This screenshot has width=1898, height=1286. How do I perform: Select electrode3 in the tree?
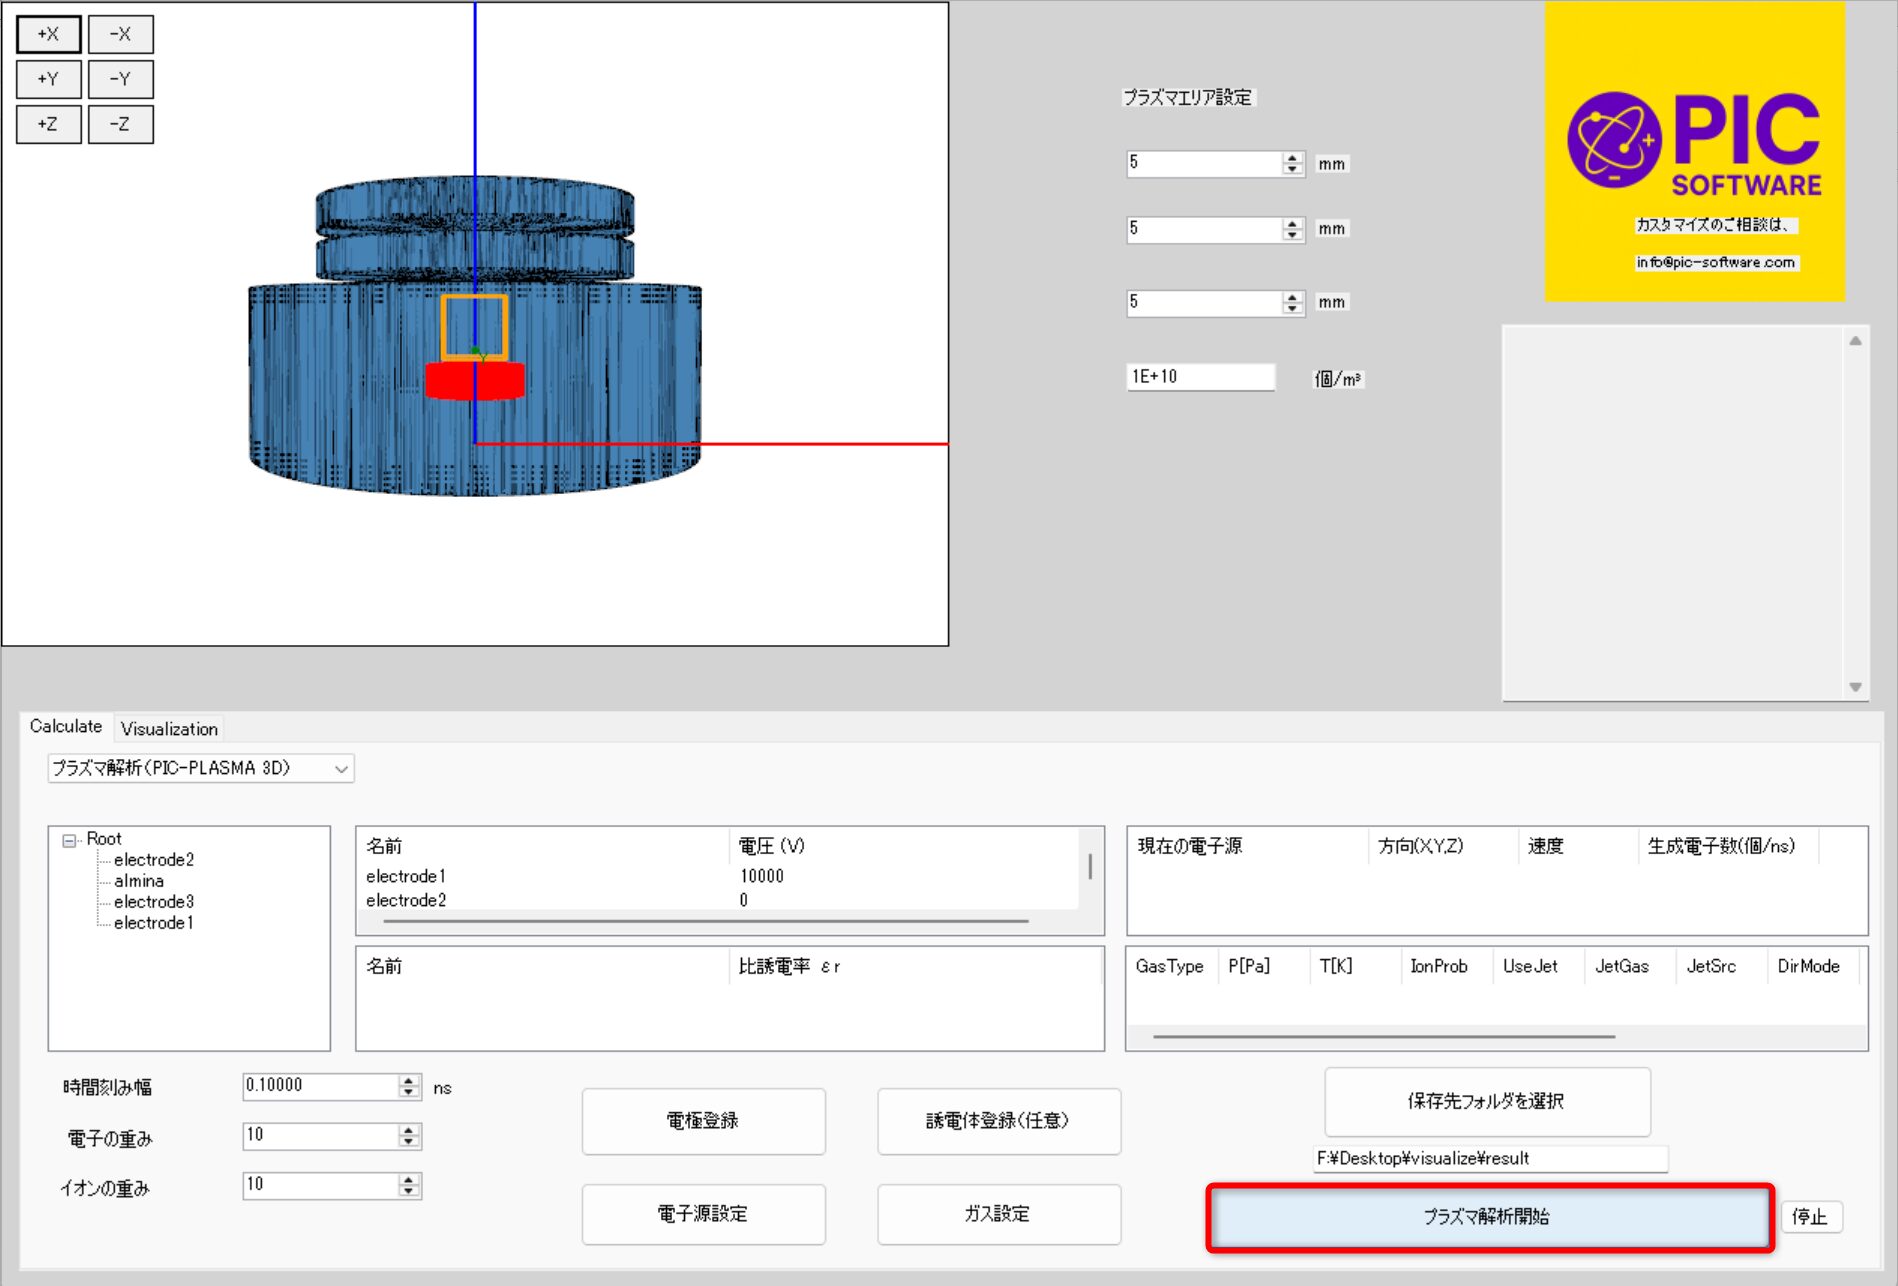tap(153, 902)
